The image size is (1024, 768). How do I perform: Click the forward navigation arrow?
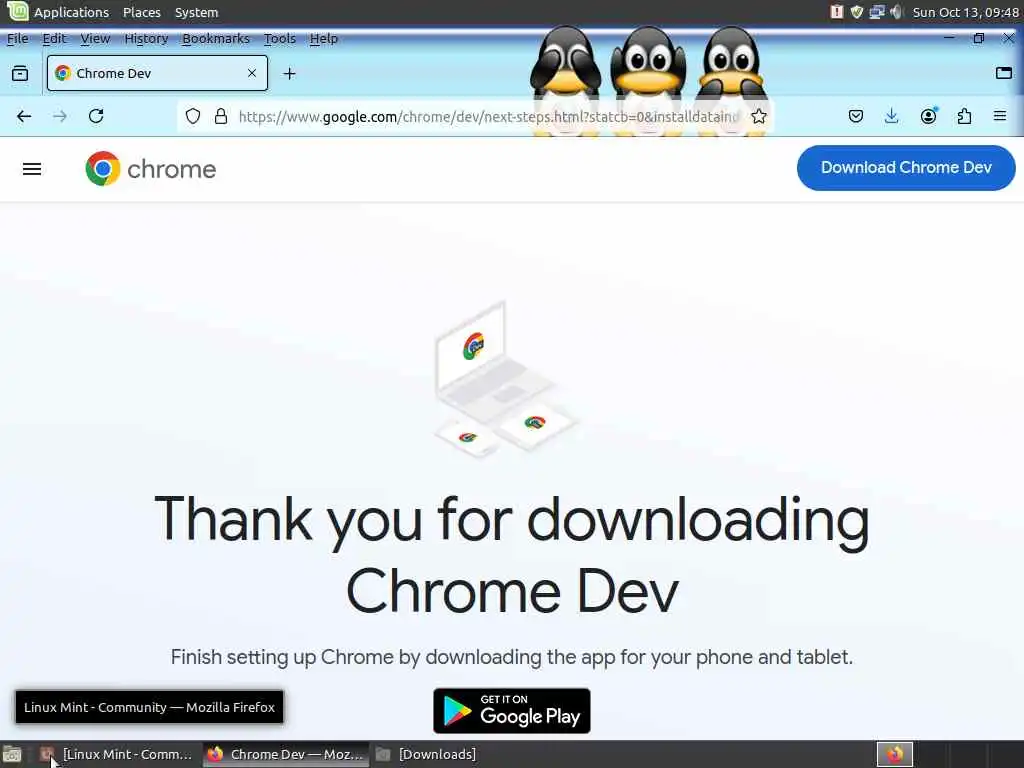click(60, 116)
